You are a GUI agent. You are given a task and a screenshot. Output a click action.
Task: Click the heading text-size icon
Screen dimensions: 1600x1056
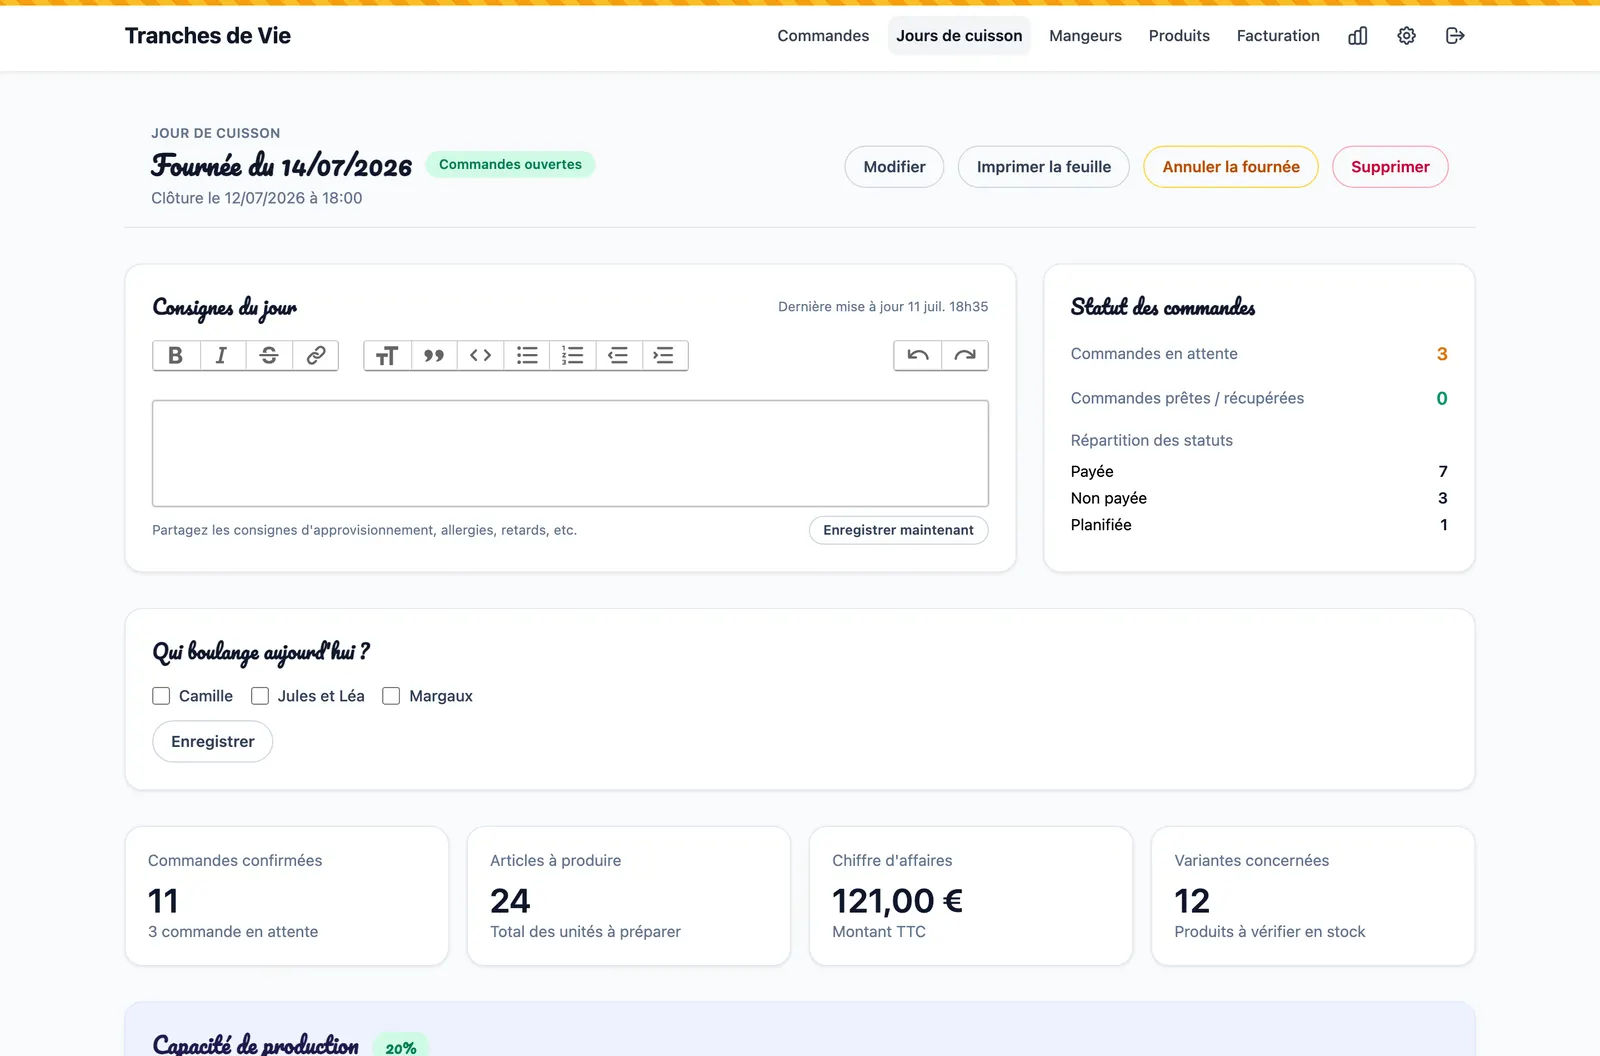[387, 355]
